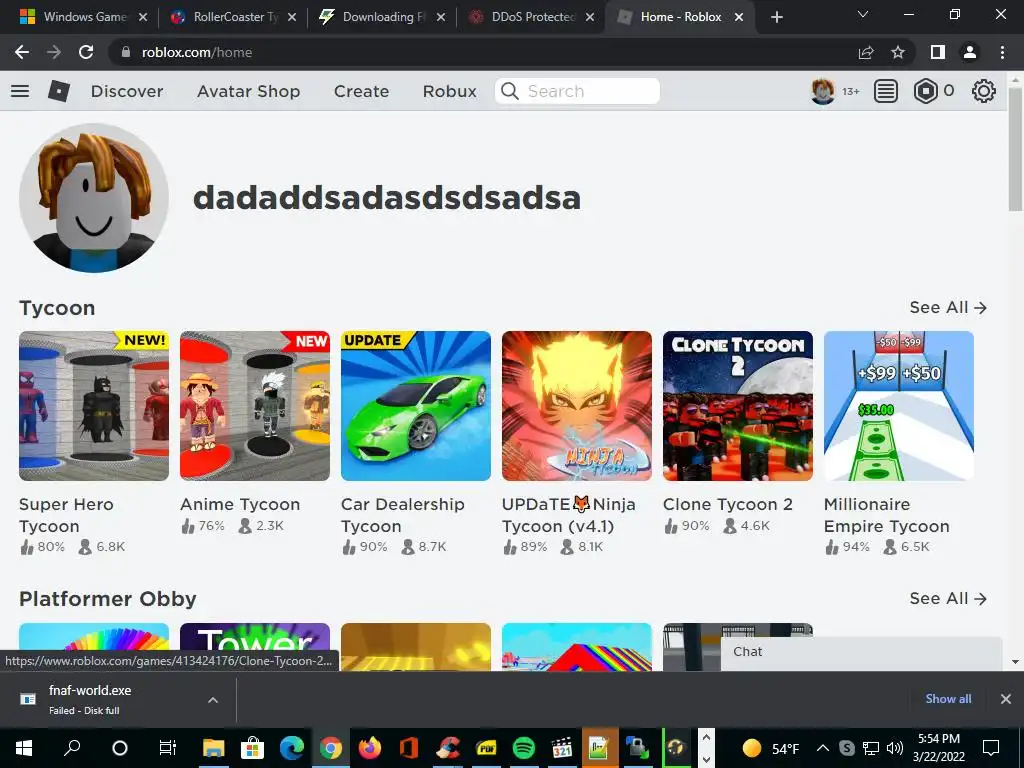Open Super Hero Tycoon game thumbnail
The width and height of the screenshot is (1024, 768).
[x=94, y=406]
